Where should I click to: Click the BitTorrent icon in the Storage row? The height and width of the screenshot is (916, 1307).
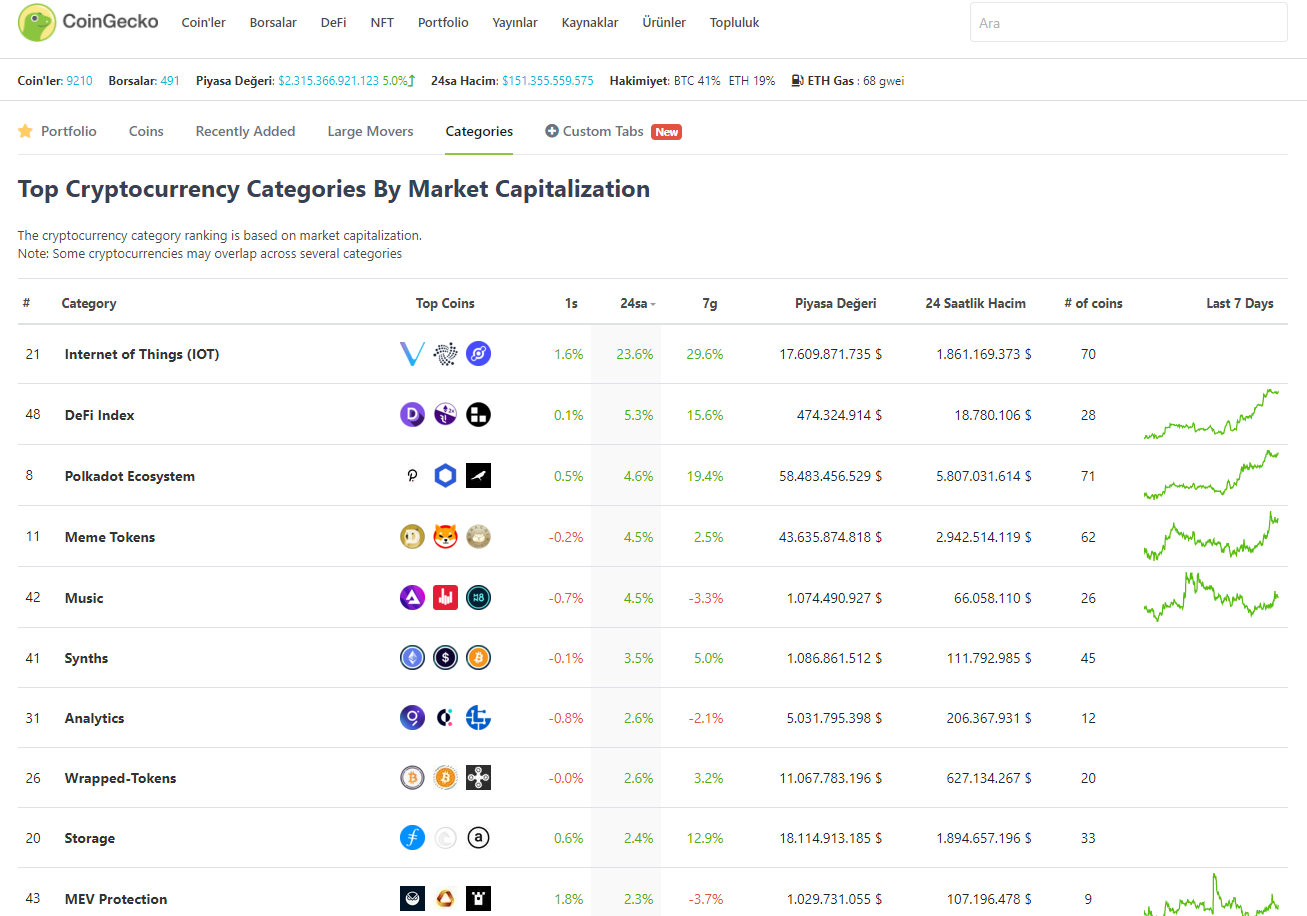445,838
